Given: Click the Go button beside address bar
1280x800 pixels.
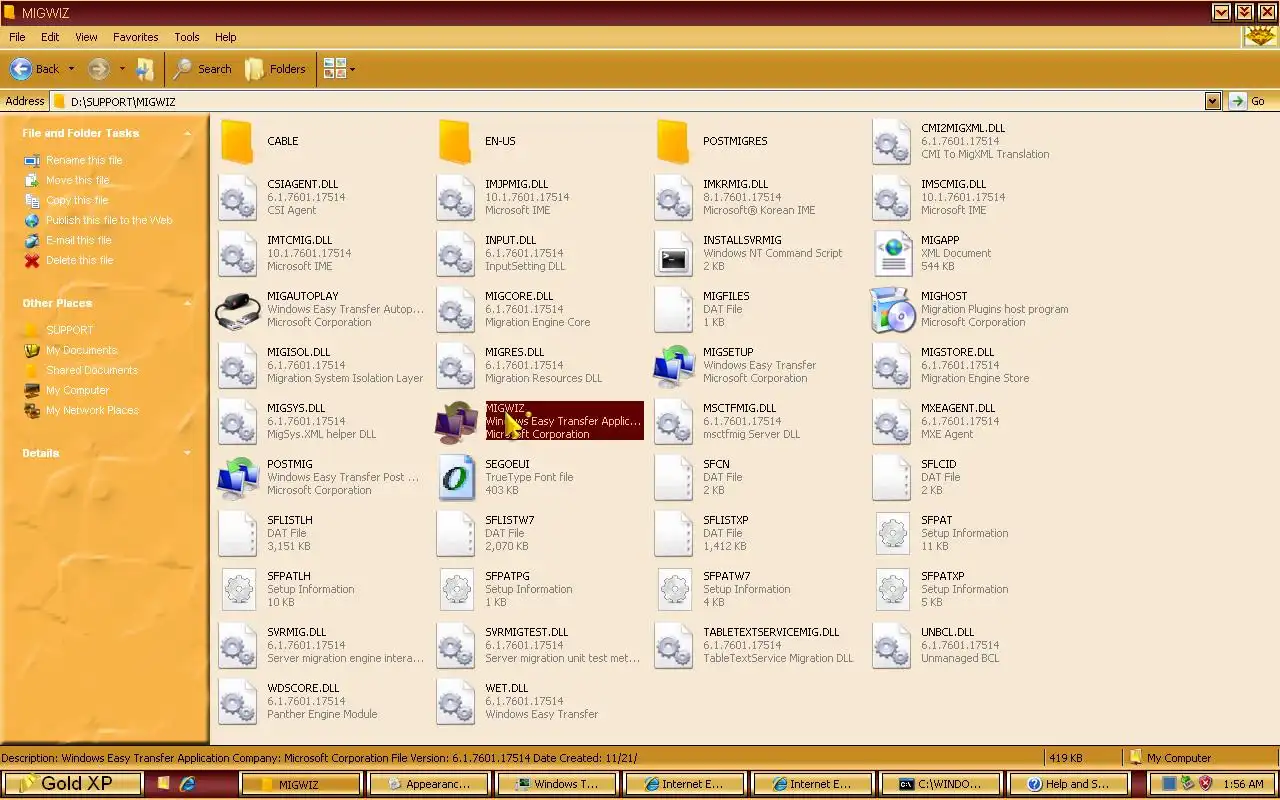Looking at the screenshot, I should pyautogui.click(x=1248, y=101).
